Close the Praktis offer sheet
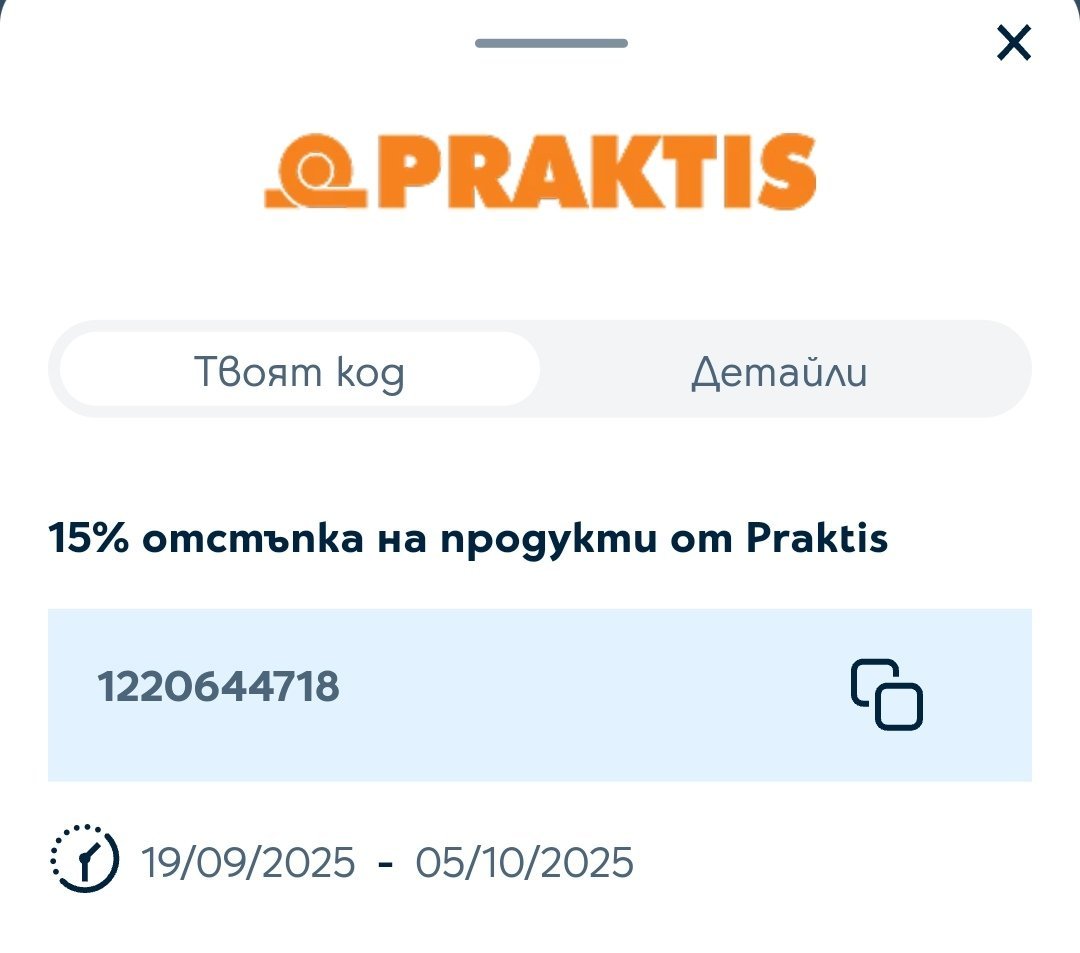1080x953 pixels. [x=1013, y=43]
